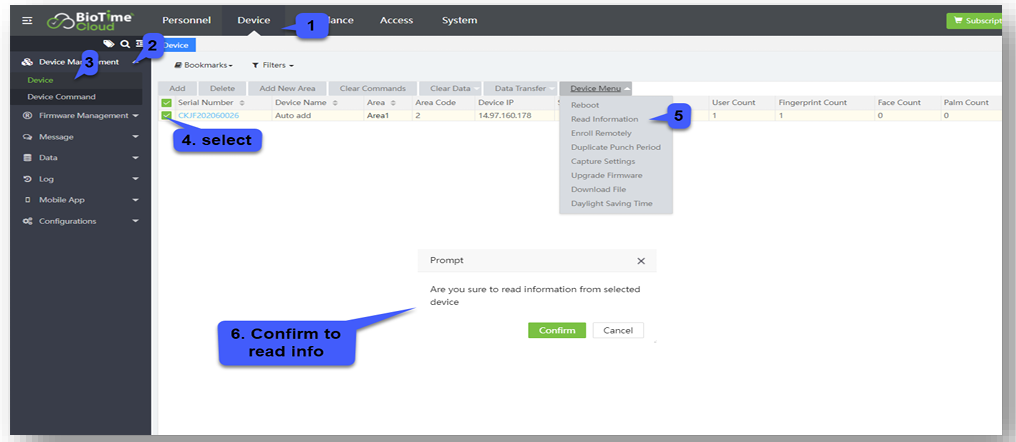Click the search magnifier icon in sidebar

point(124,44)
